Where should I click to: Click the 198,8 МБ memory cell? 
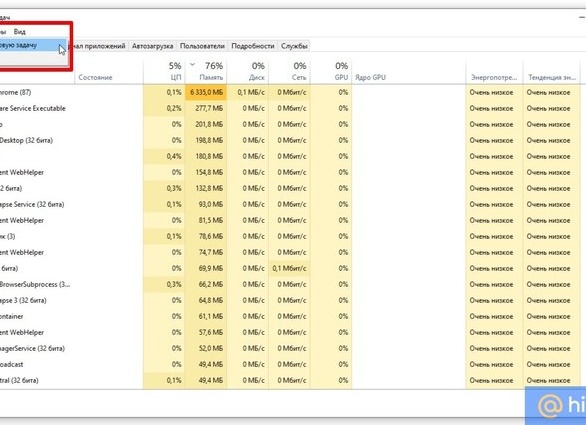206,140
